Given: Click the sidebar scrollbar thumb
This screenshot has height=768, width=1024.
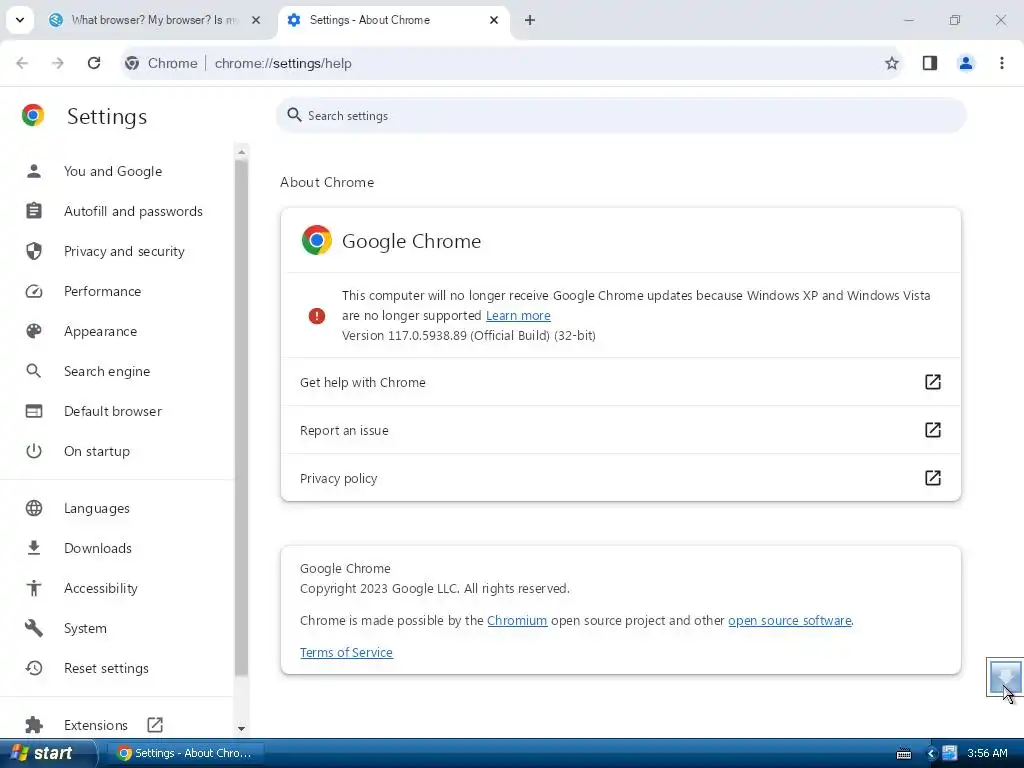Looking at the screenshot, I should [x=242, y=418].
